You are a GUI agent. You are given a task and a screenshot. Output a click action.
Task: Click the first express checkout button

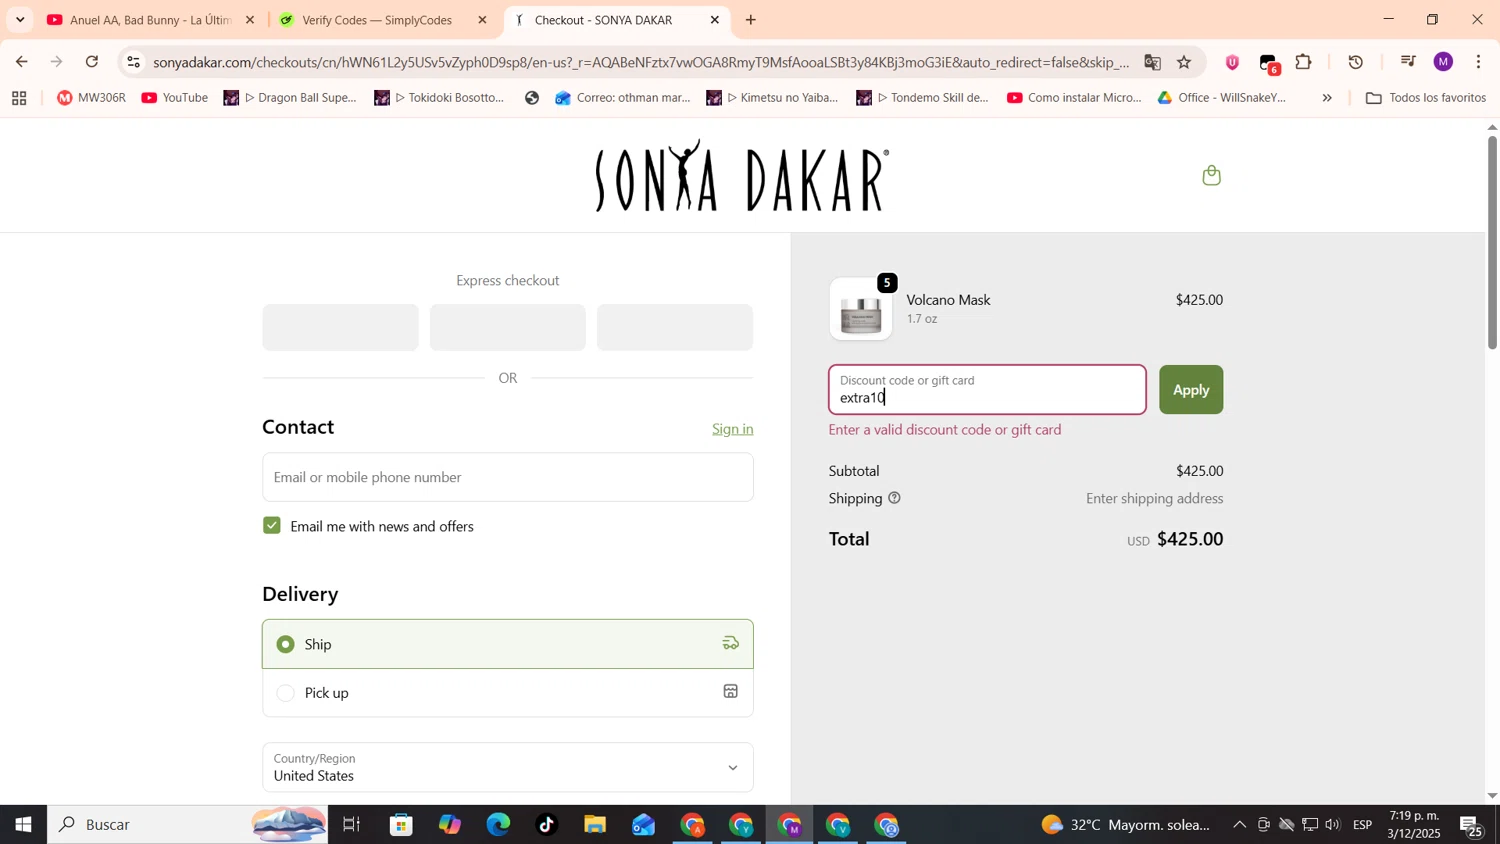tap(340, 327)
